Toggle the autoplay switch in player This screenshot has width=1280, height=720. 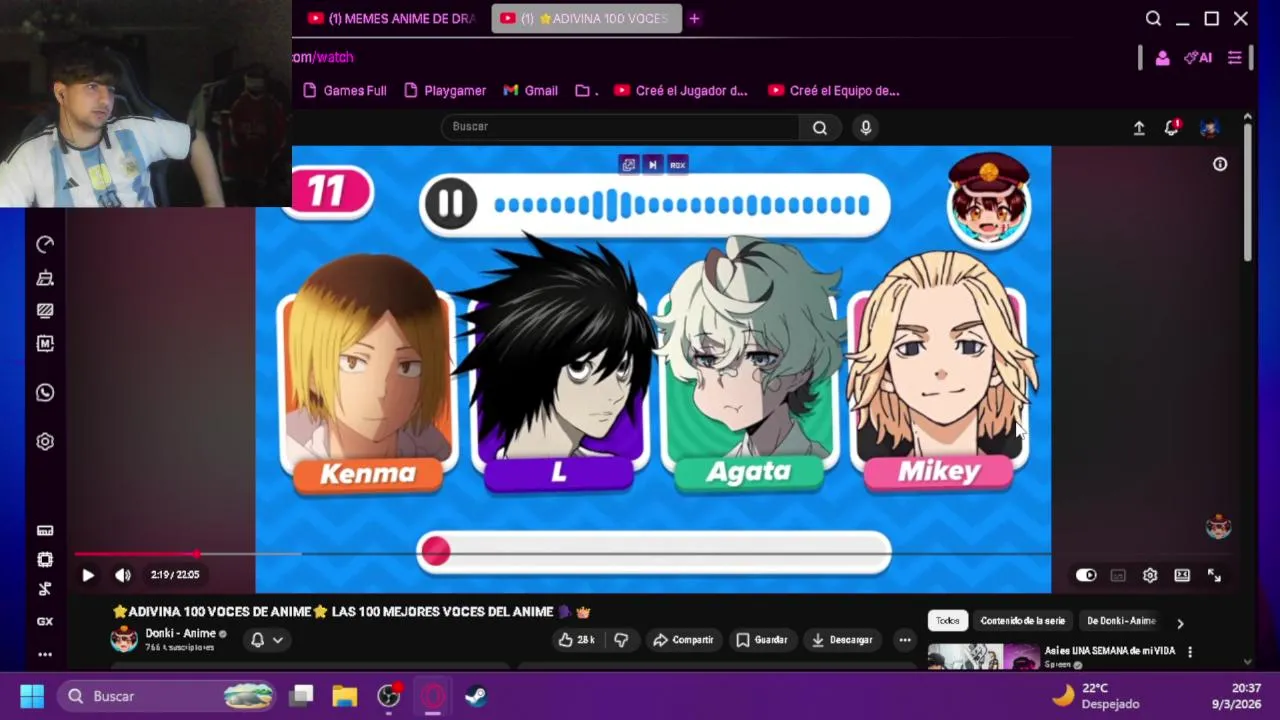[x=1086, y=575]
